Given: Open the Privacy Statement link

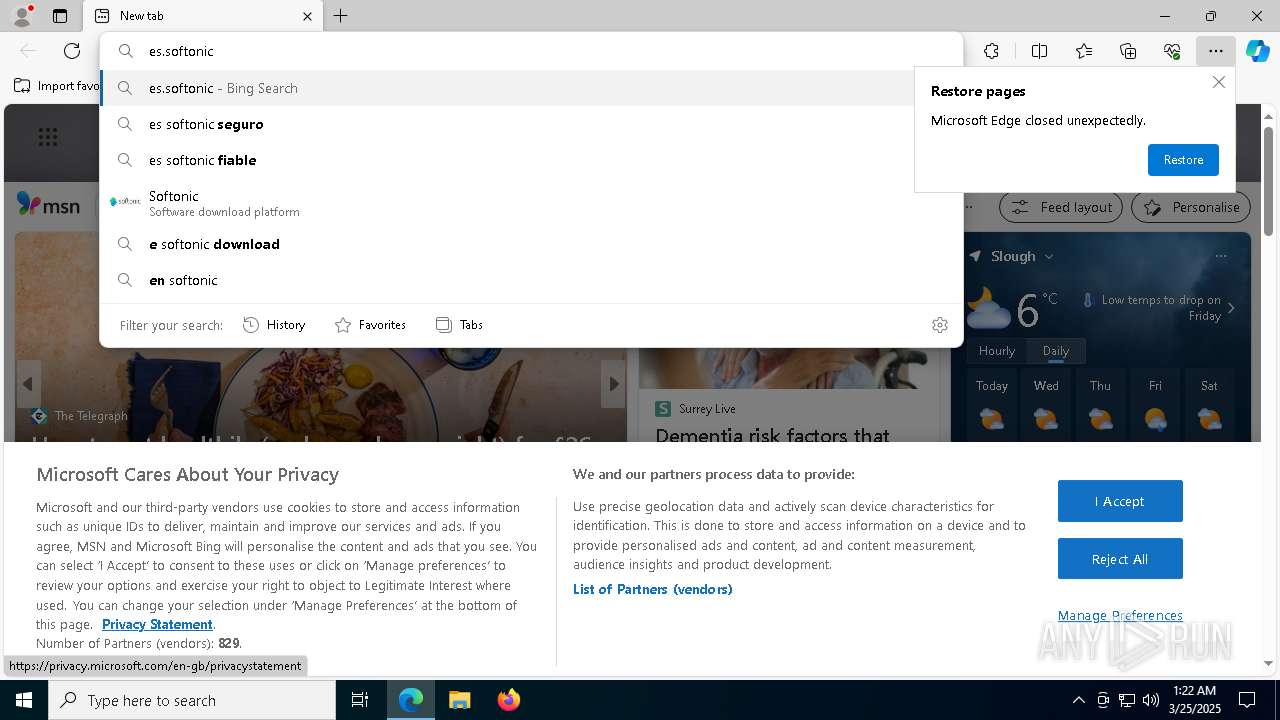Looking at the screenshot, I should (157, 624).
